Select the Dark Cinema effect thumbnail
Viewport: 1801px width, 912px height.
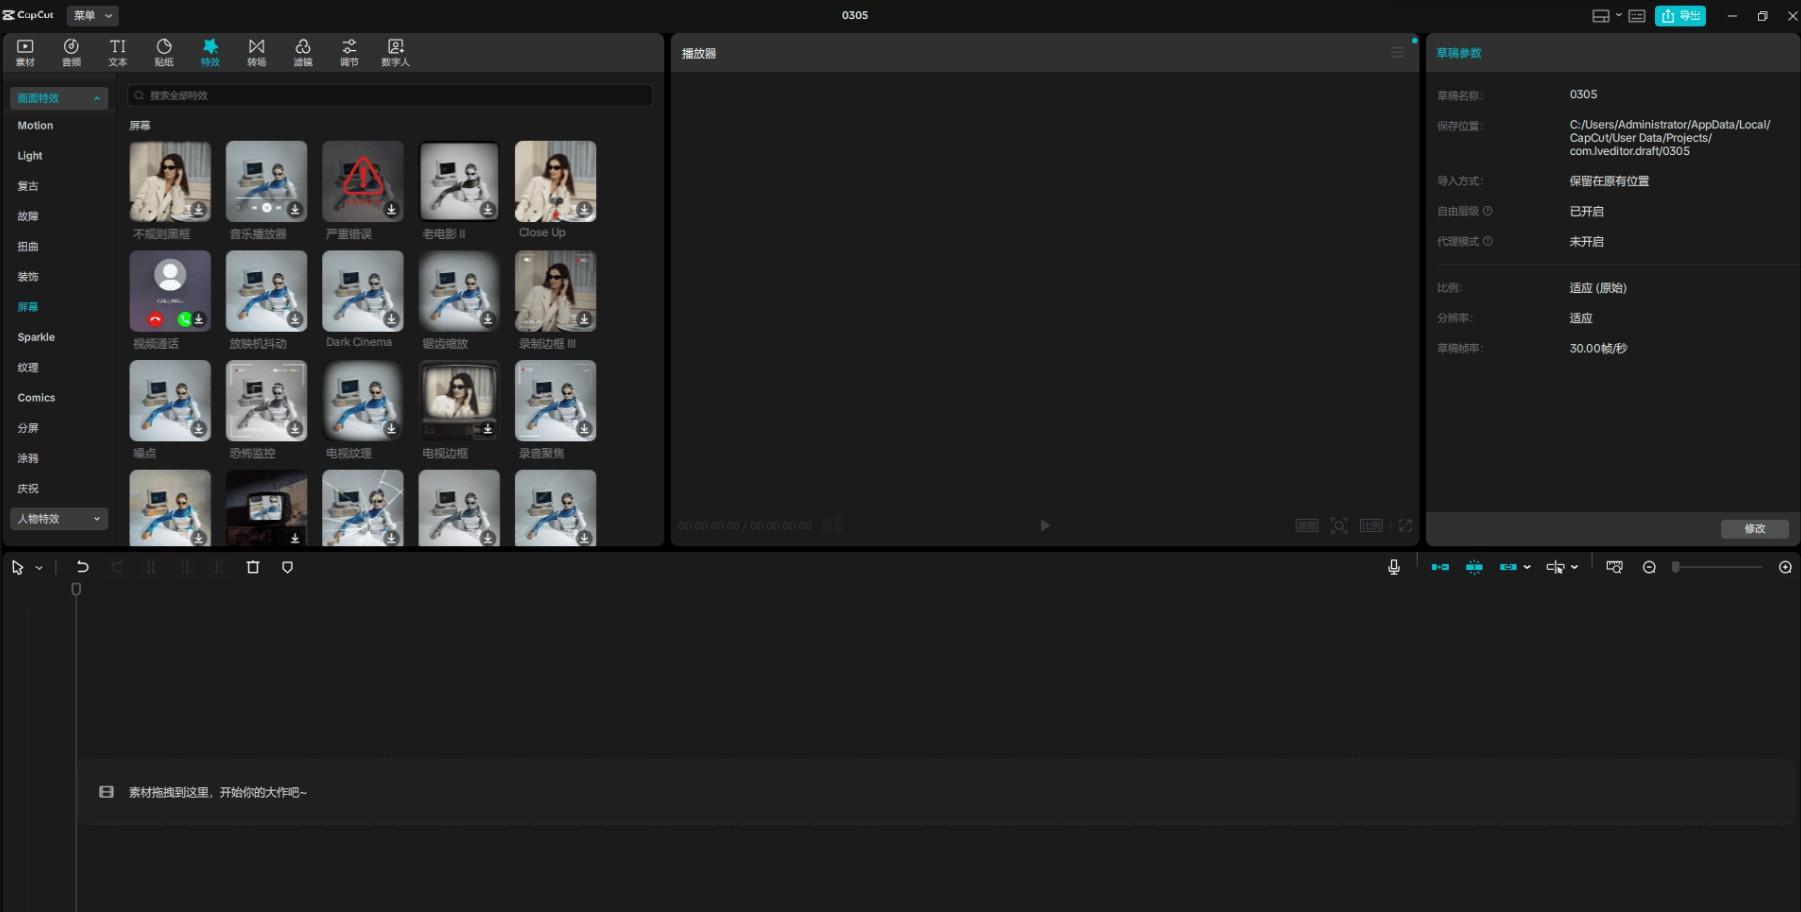tap(363, 291)
